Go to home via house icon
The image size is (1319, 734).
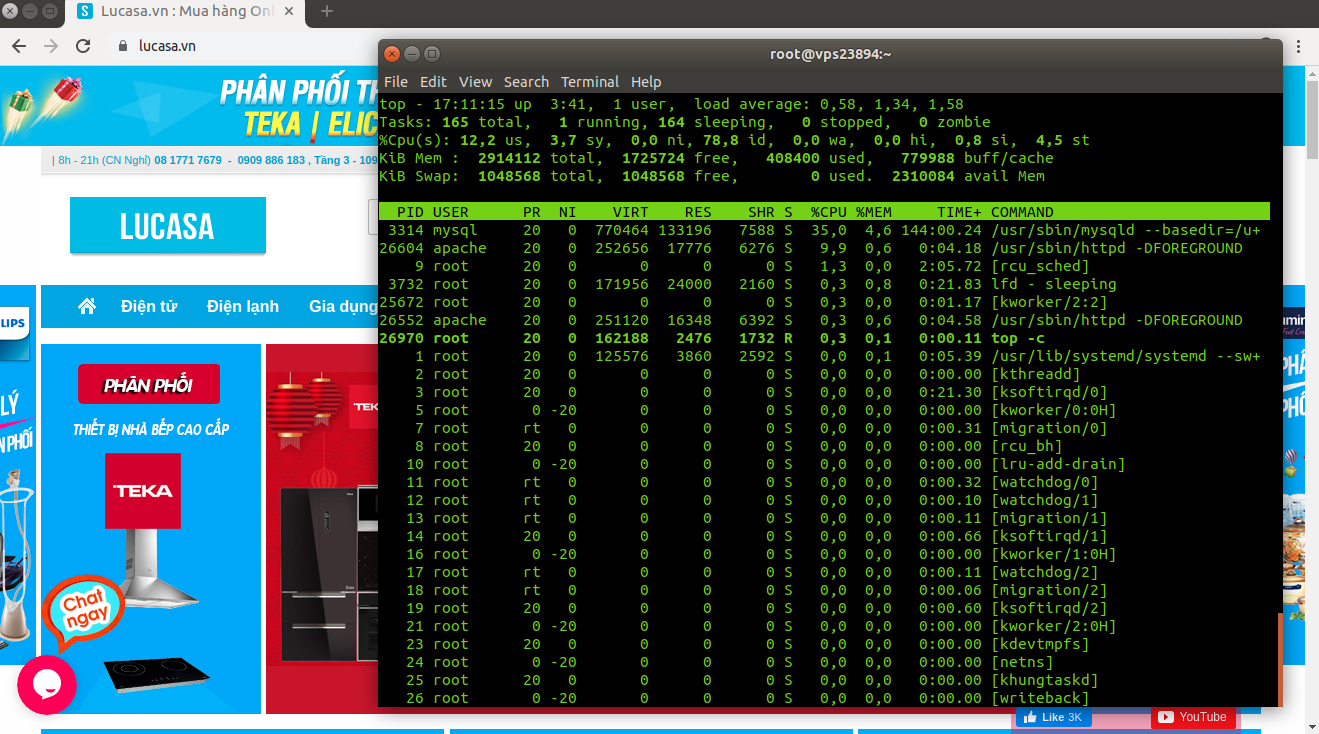87,306
